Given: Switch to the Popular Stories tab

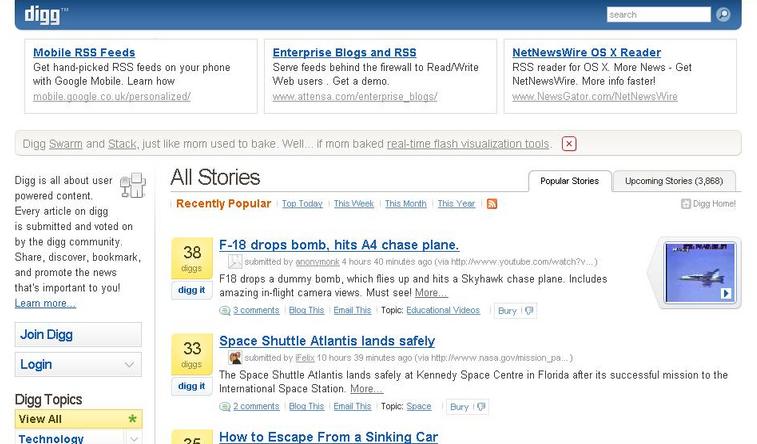Looking at the screenshot, I should [x=570, y=181].
